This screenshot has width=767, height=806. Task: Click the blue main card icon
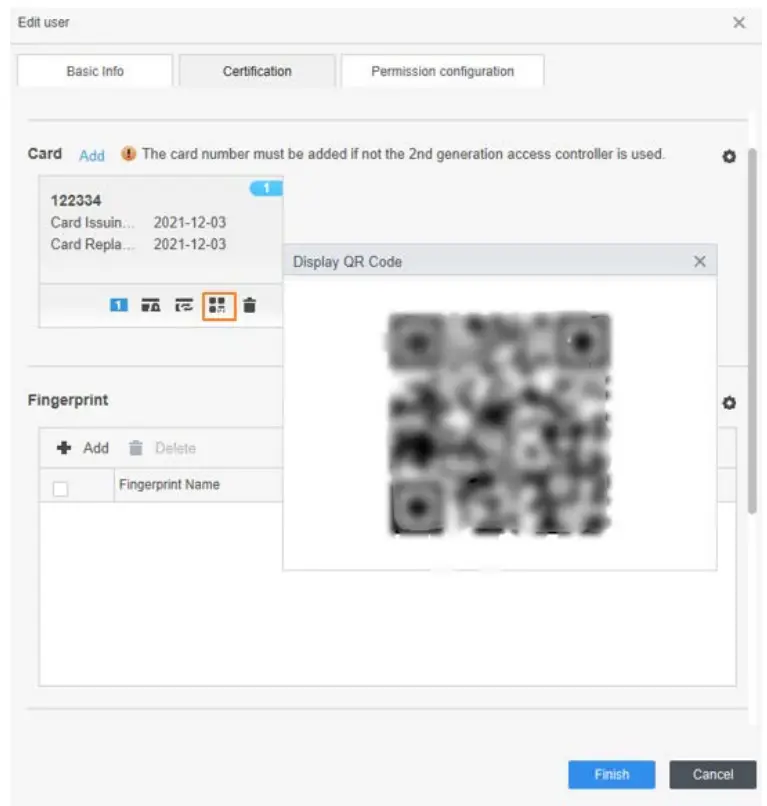(119, 306)
